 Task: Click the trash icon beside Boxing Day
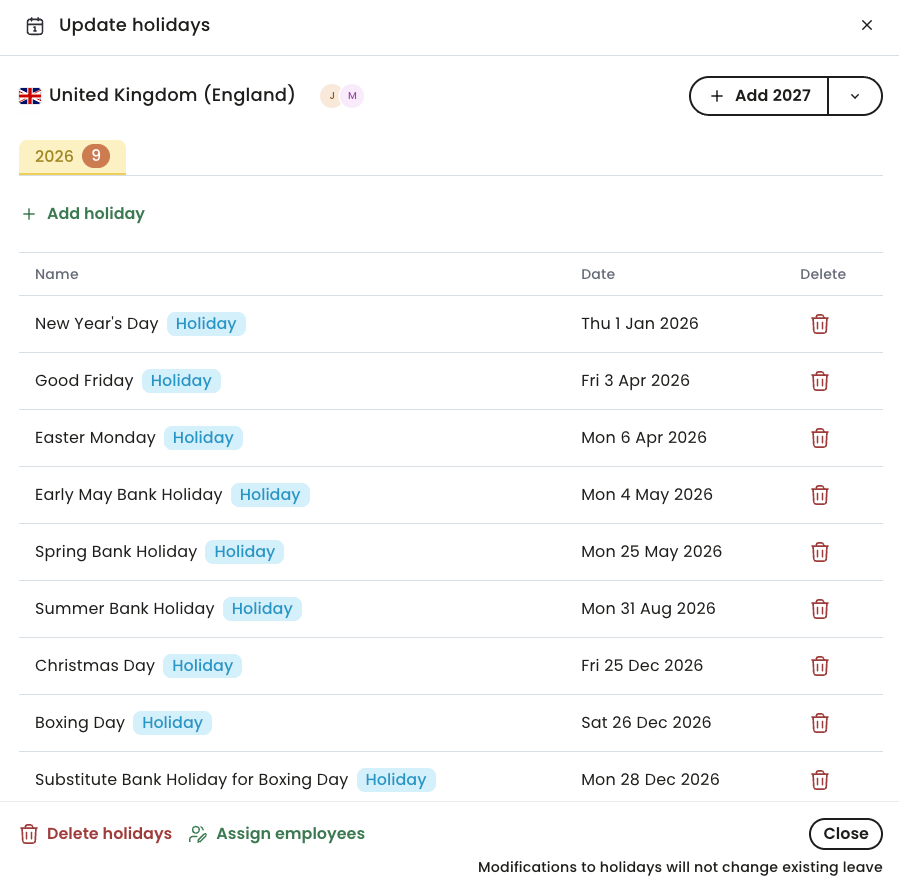pos(820,723)
